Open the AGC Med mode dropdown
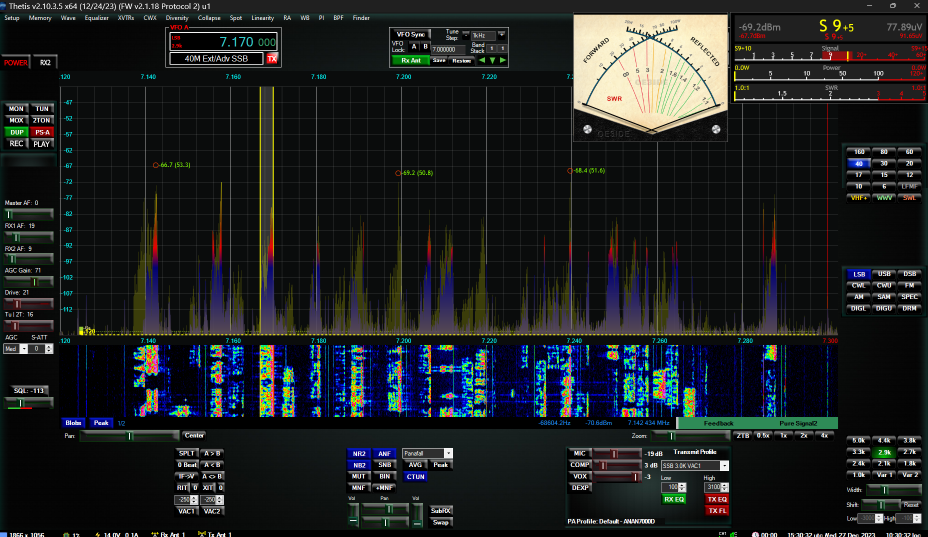928x537 pixels. tap(24, 349)
